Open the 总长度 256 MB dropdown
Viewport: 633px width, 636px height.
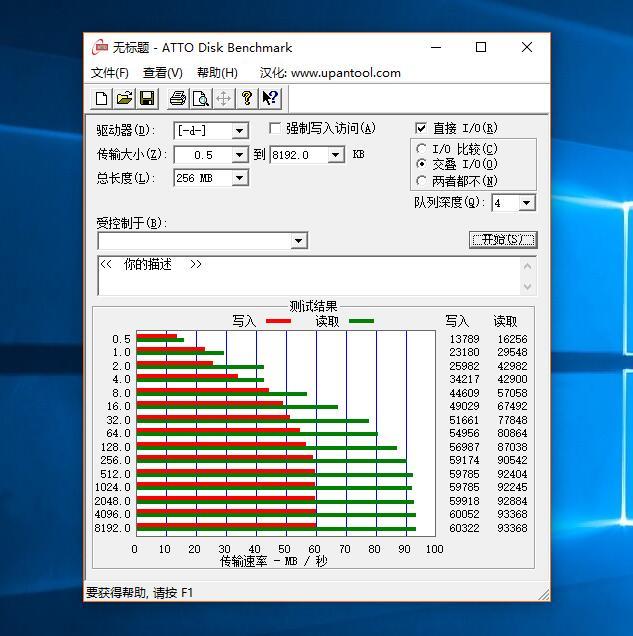coord(240,178)
